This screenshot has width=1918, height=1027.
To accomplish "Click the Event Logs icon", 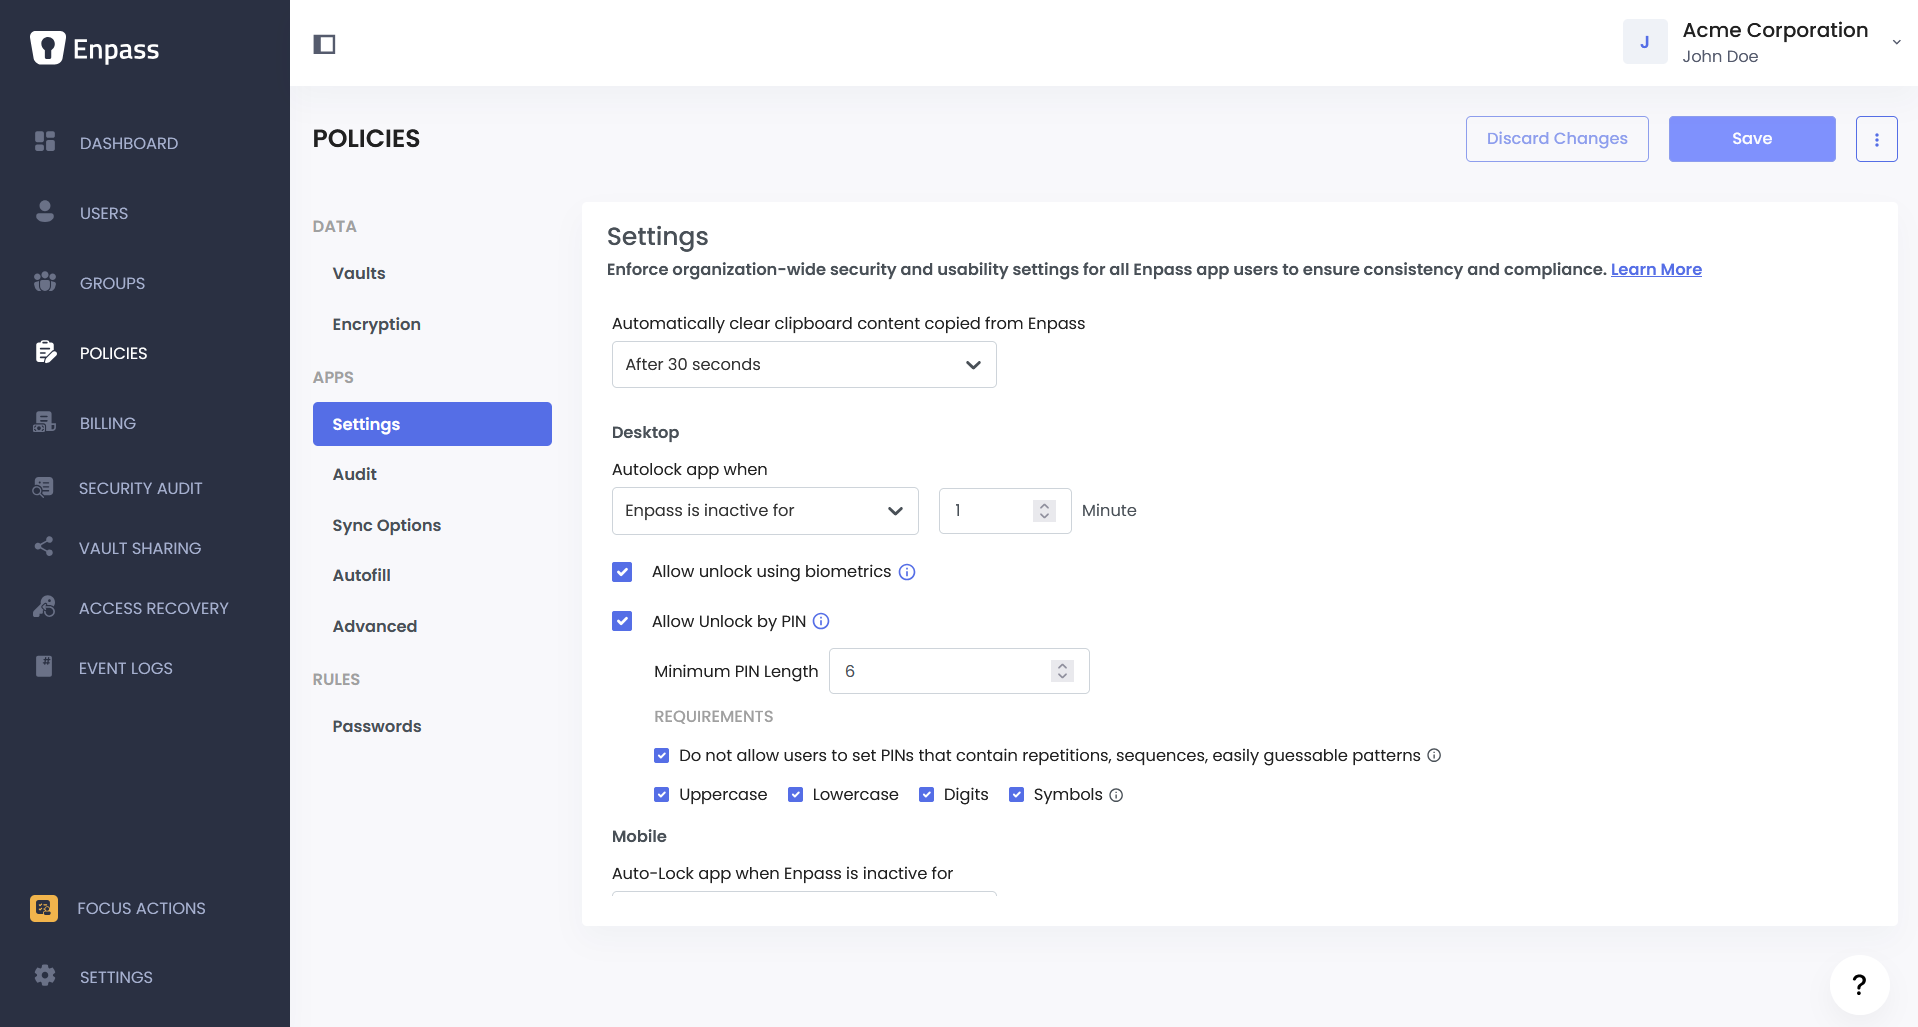I will point(44,666).
